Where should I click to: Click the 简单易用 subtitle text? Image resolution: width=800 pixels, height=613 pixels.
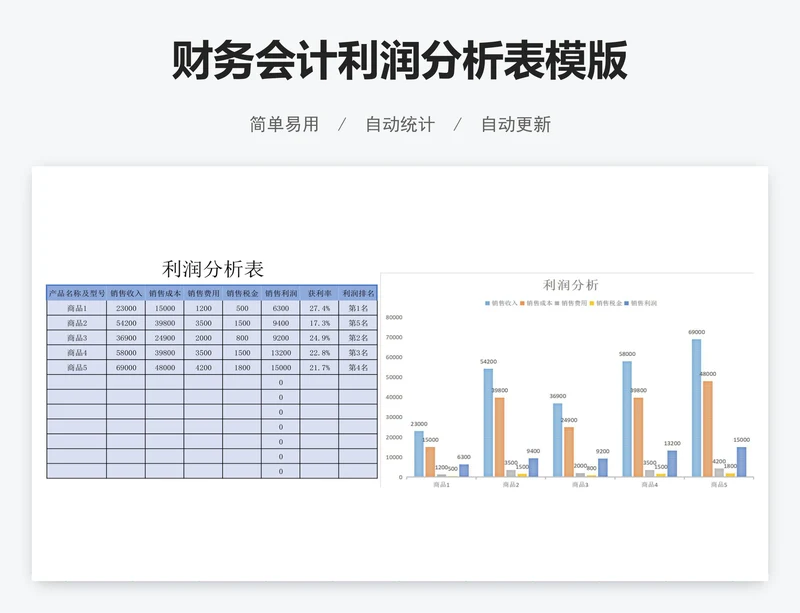(284, 124)
